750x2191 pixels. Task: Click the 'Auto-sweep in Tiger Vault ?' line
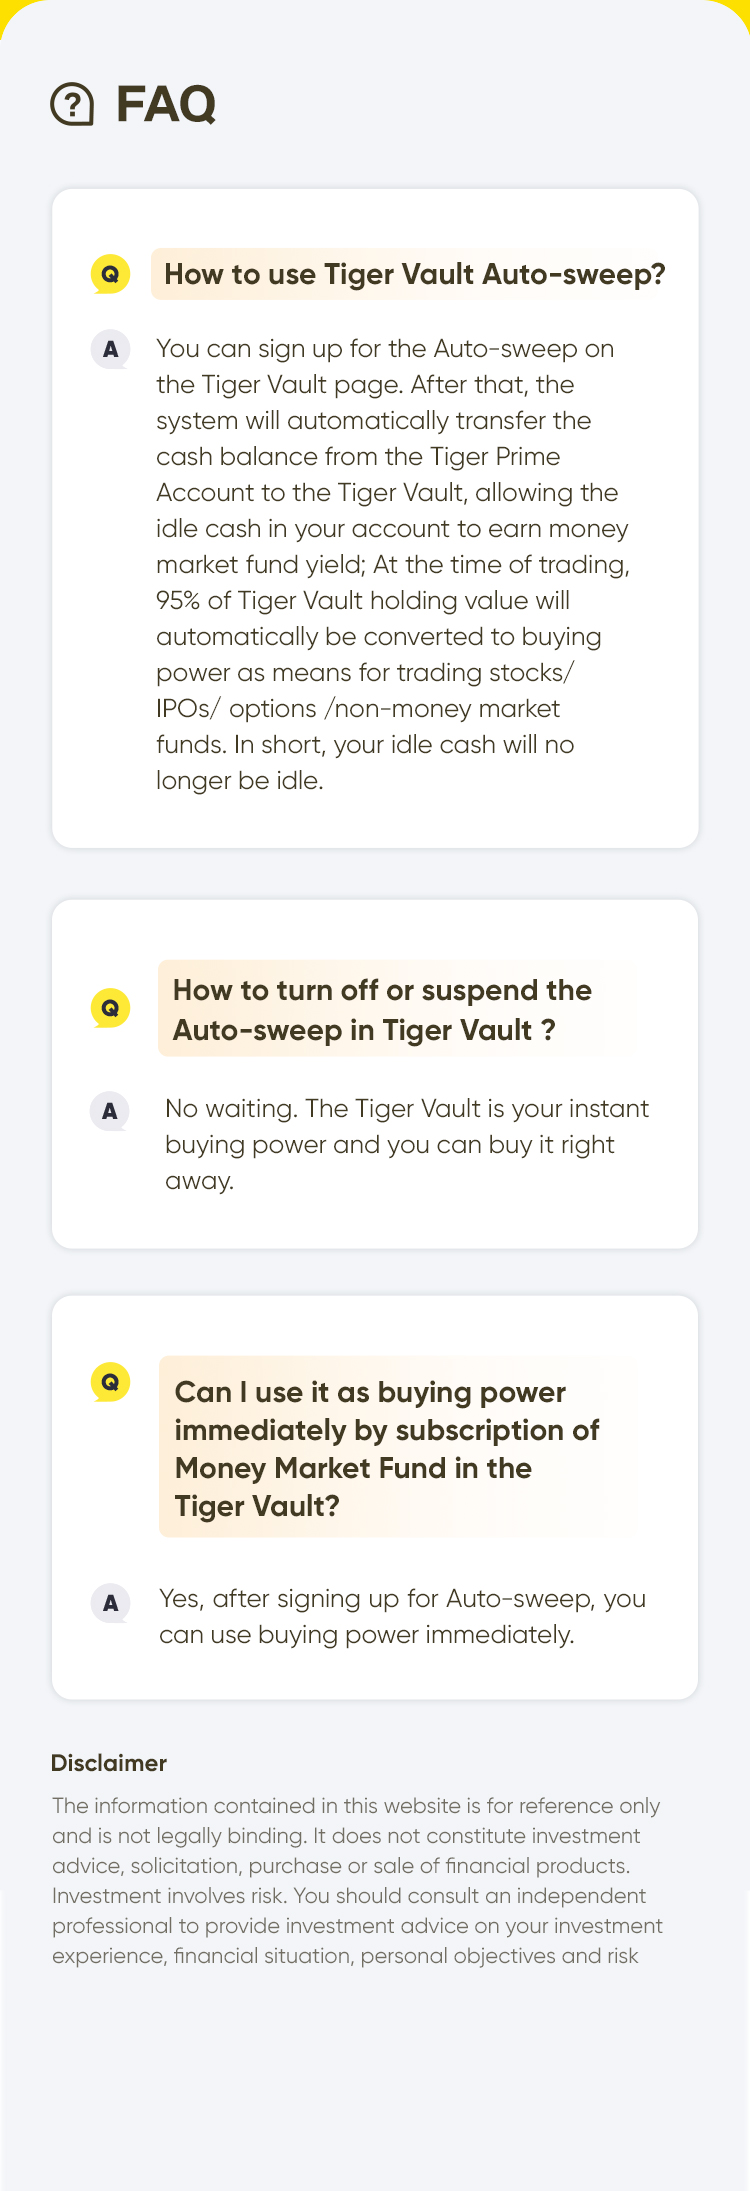(x=364, y=1030)
